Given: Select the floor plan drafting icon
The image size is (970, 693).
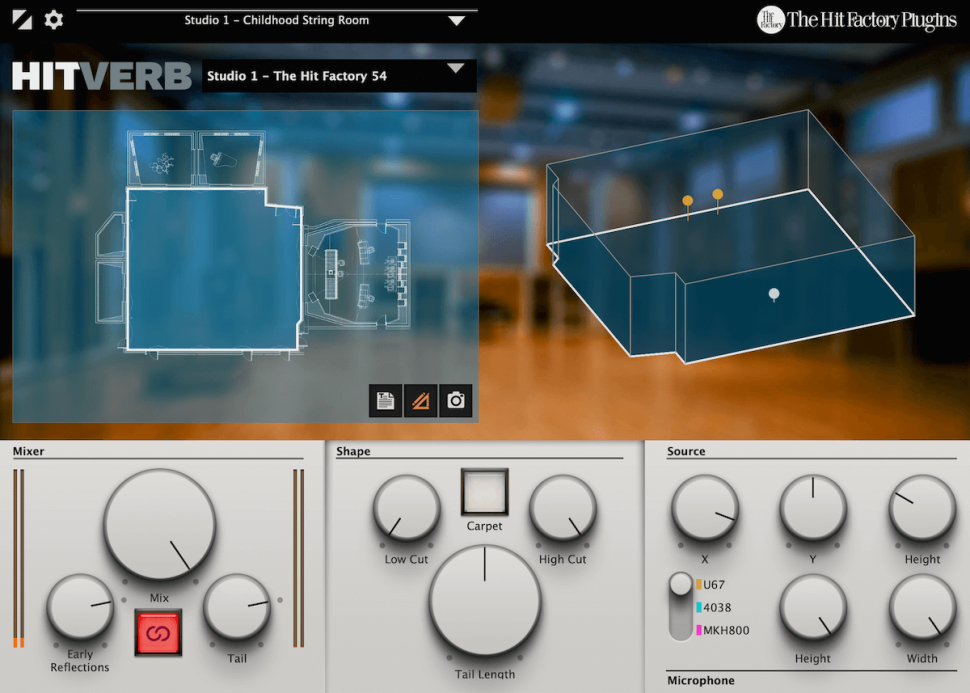Looking at the screenshot, I should (x=421, y=400).
